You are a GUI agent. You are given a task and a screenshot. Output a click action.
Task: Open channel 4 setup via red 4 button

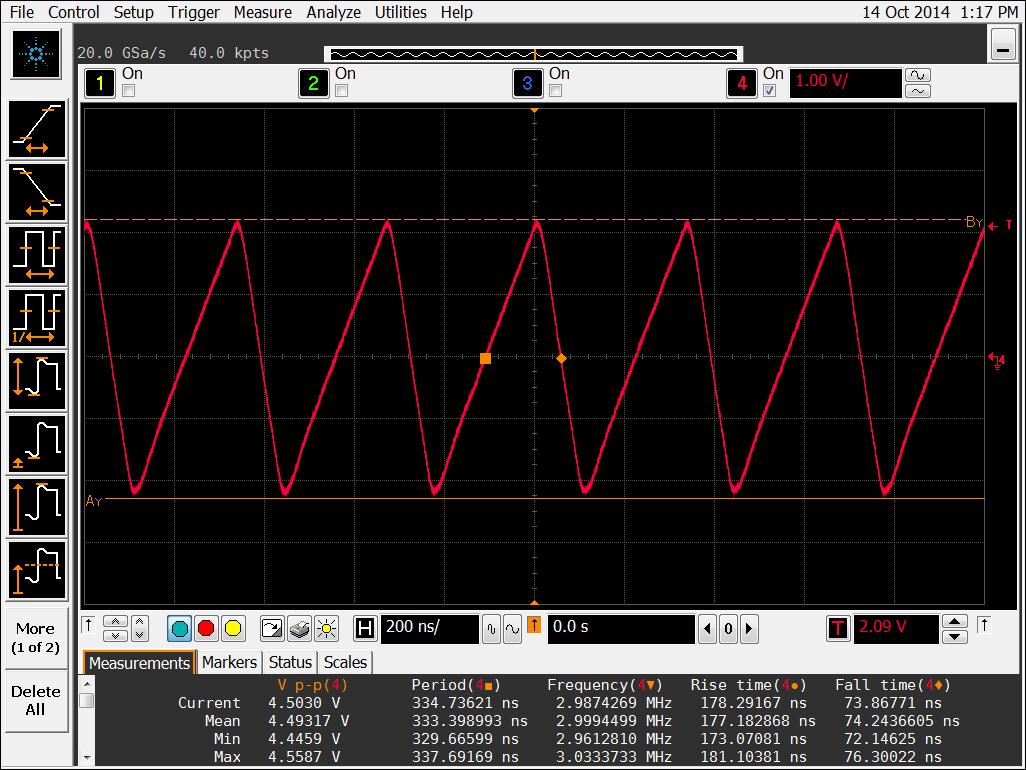pyautogui.click(x=741, y=83)
